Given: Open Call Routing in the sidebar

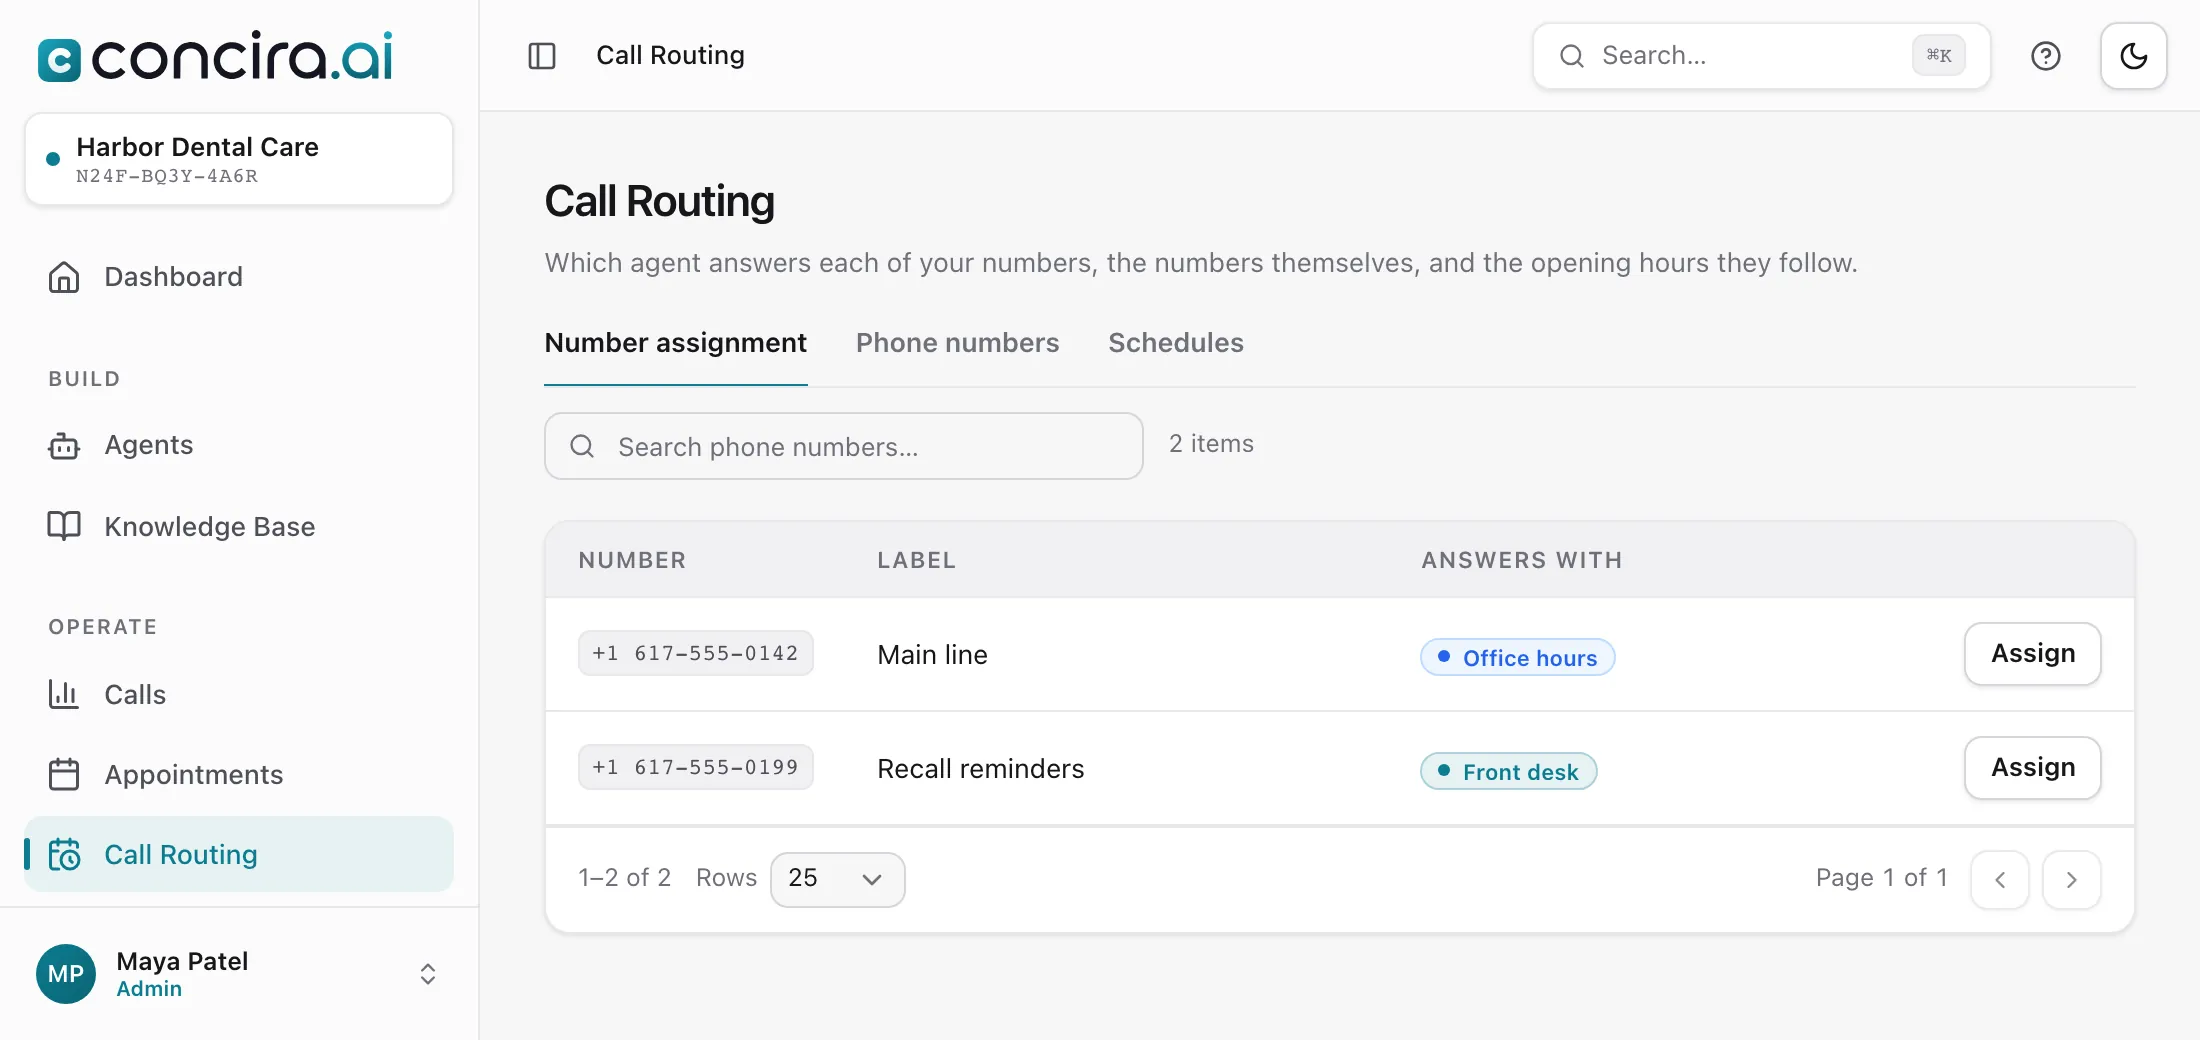Looking at the screenshot, I should coord(239,854).
